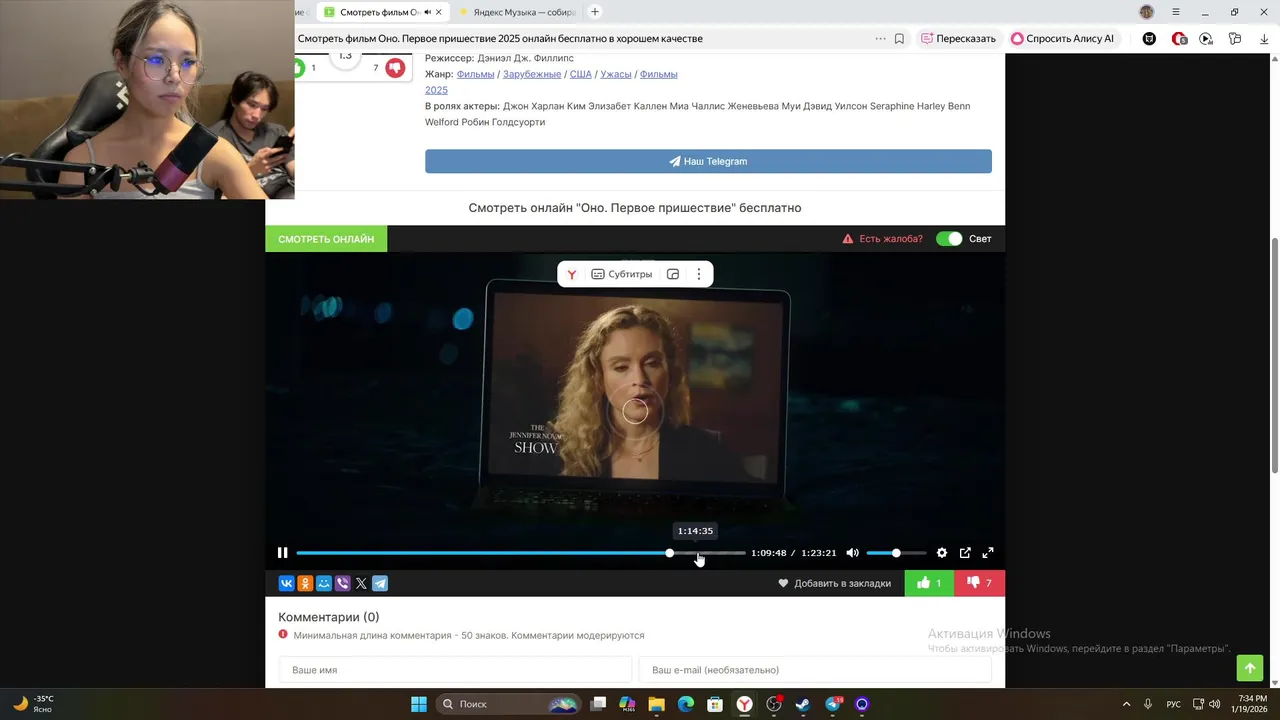The height and width of the screenshot is (720, 1280).
Task: Click the page vertical scrollbar
Action: 1274,356
